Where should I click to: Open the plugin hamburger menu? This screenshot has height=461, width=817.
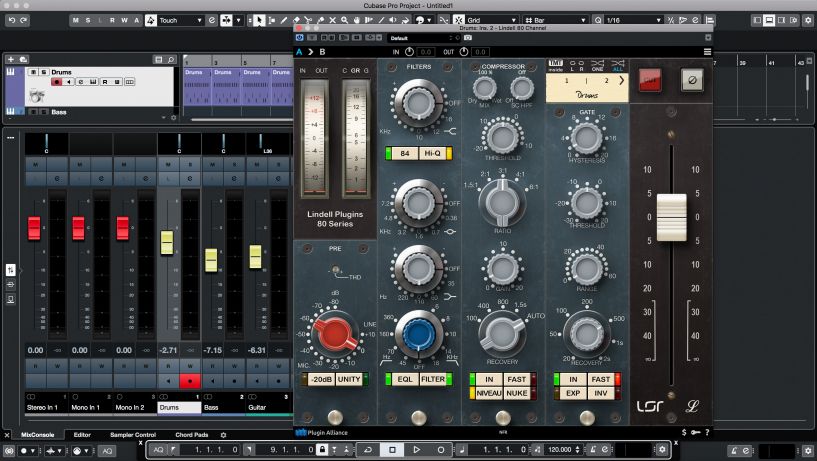(707, 52)
